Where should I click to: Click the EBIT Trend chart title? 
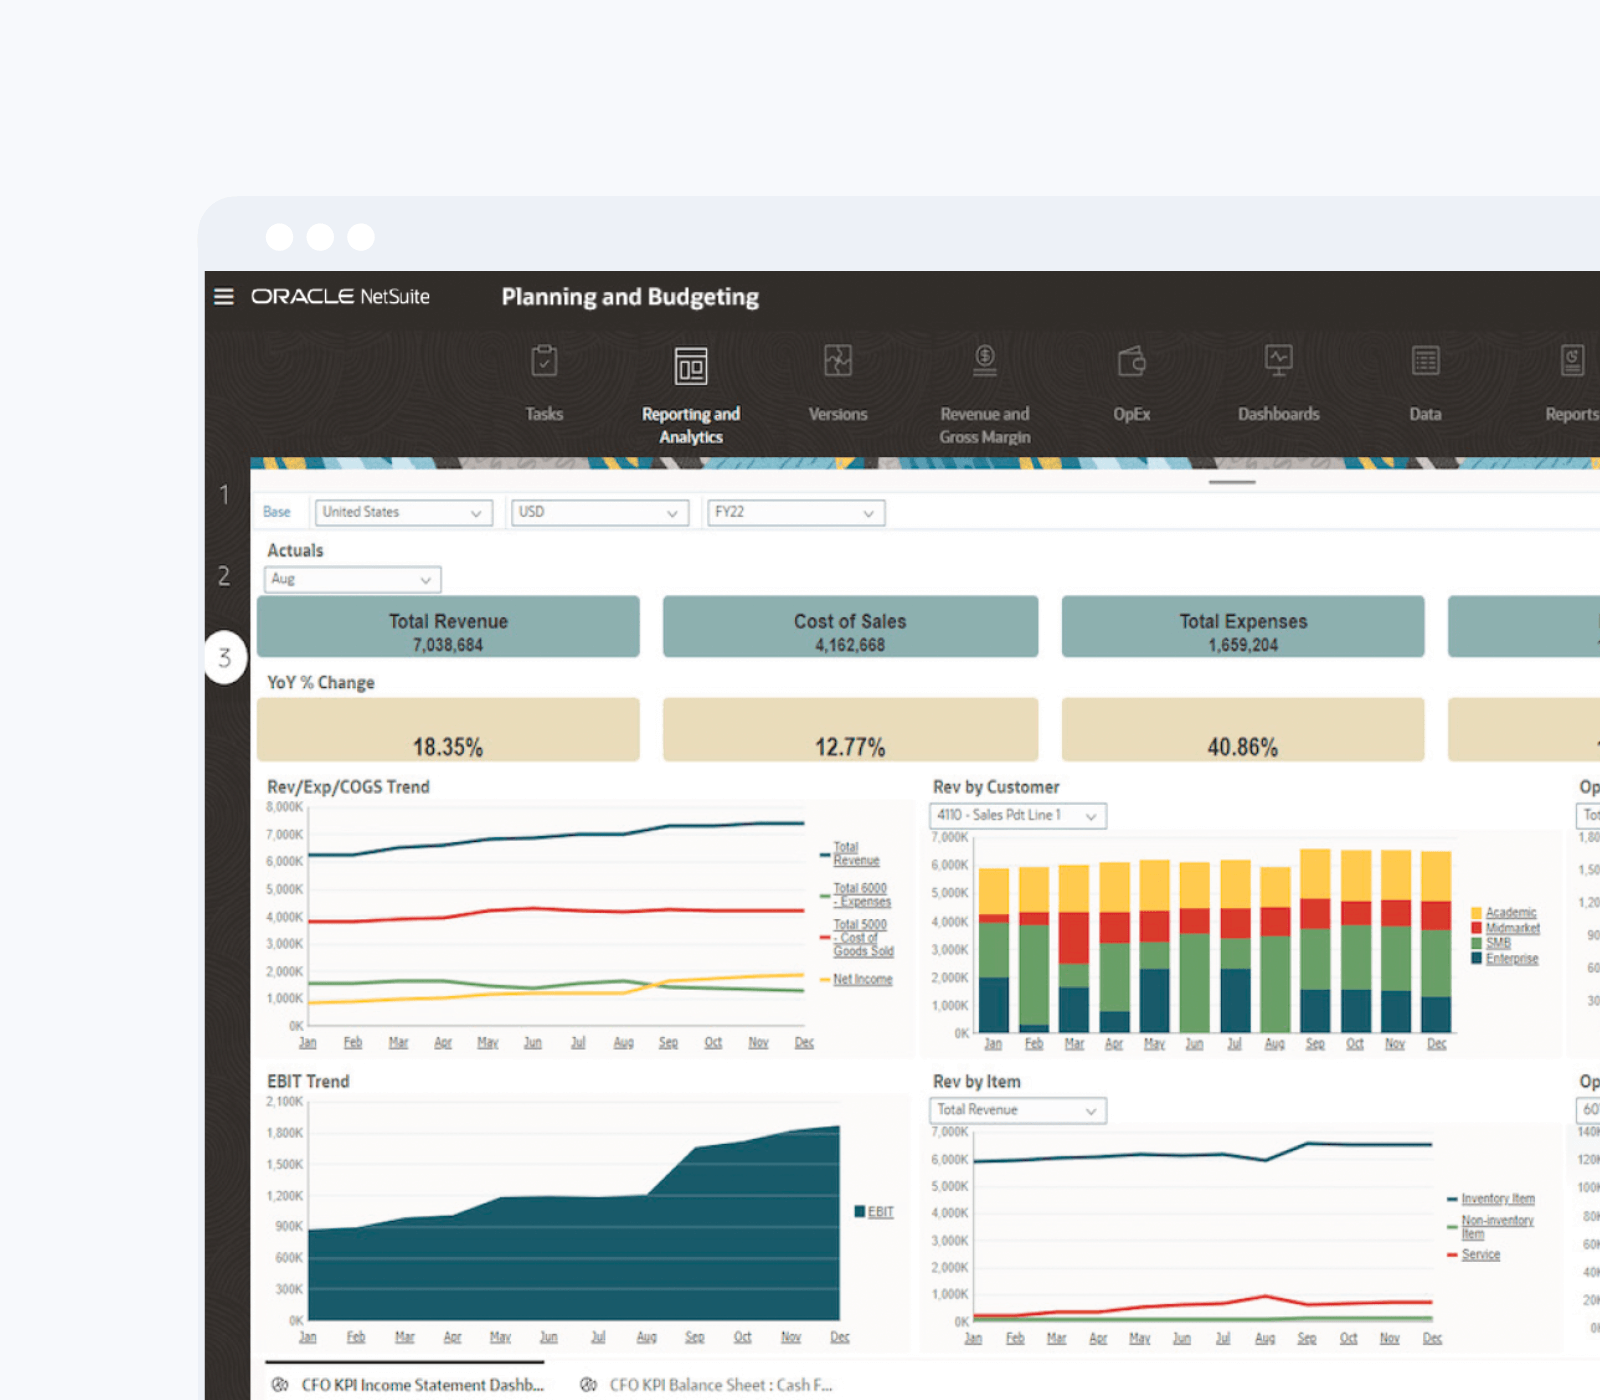tap(308, 1082)
